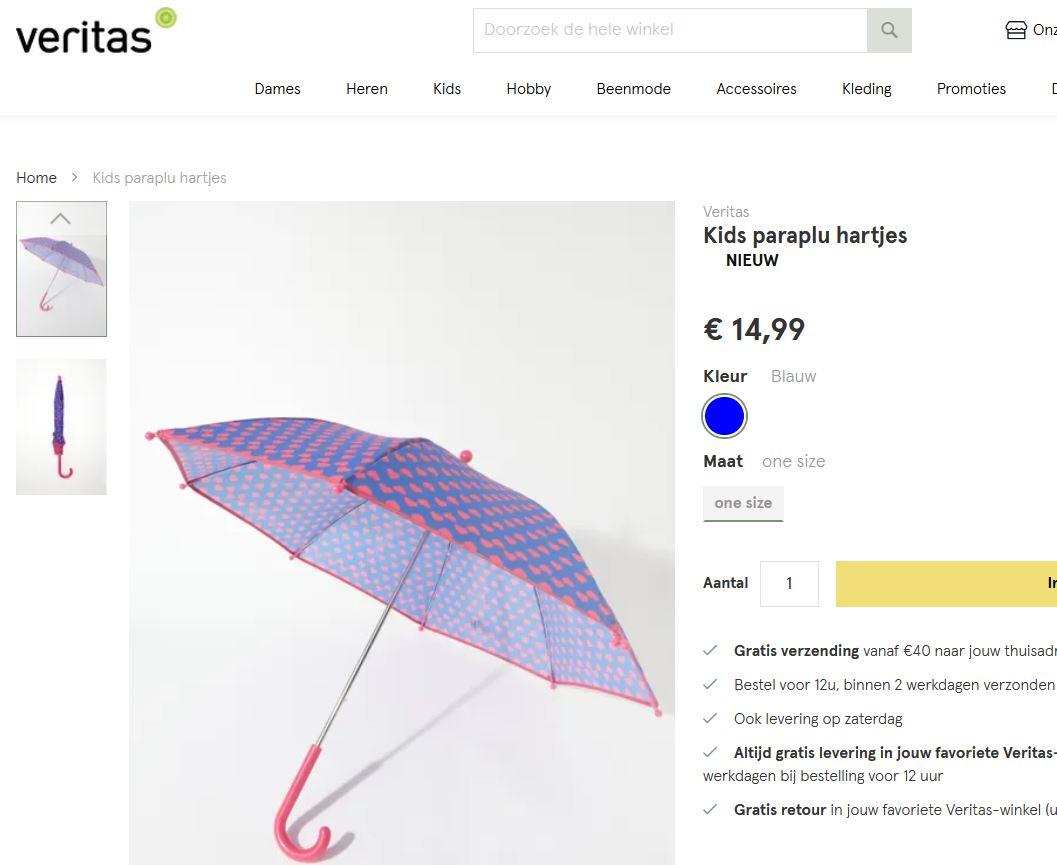This screenshot has width=1057, height=865.
Task: Open the Promoties menu
Action: tap(971, 88)
